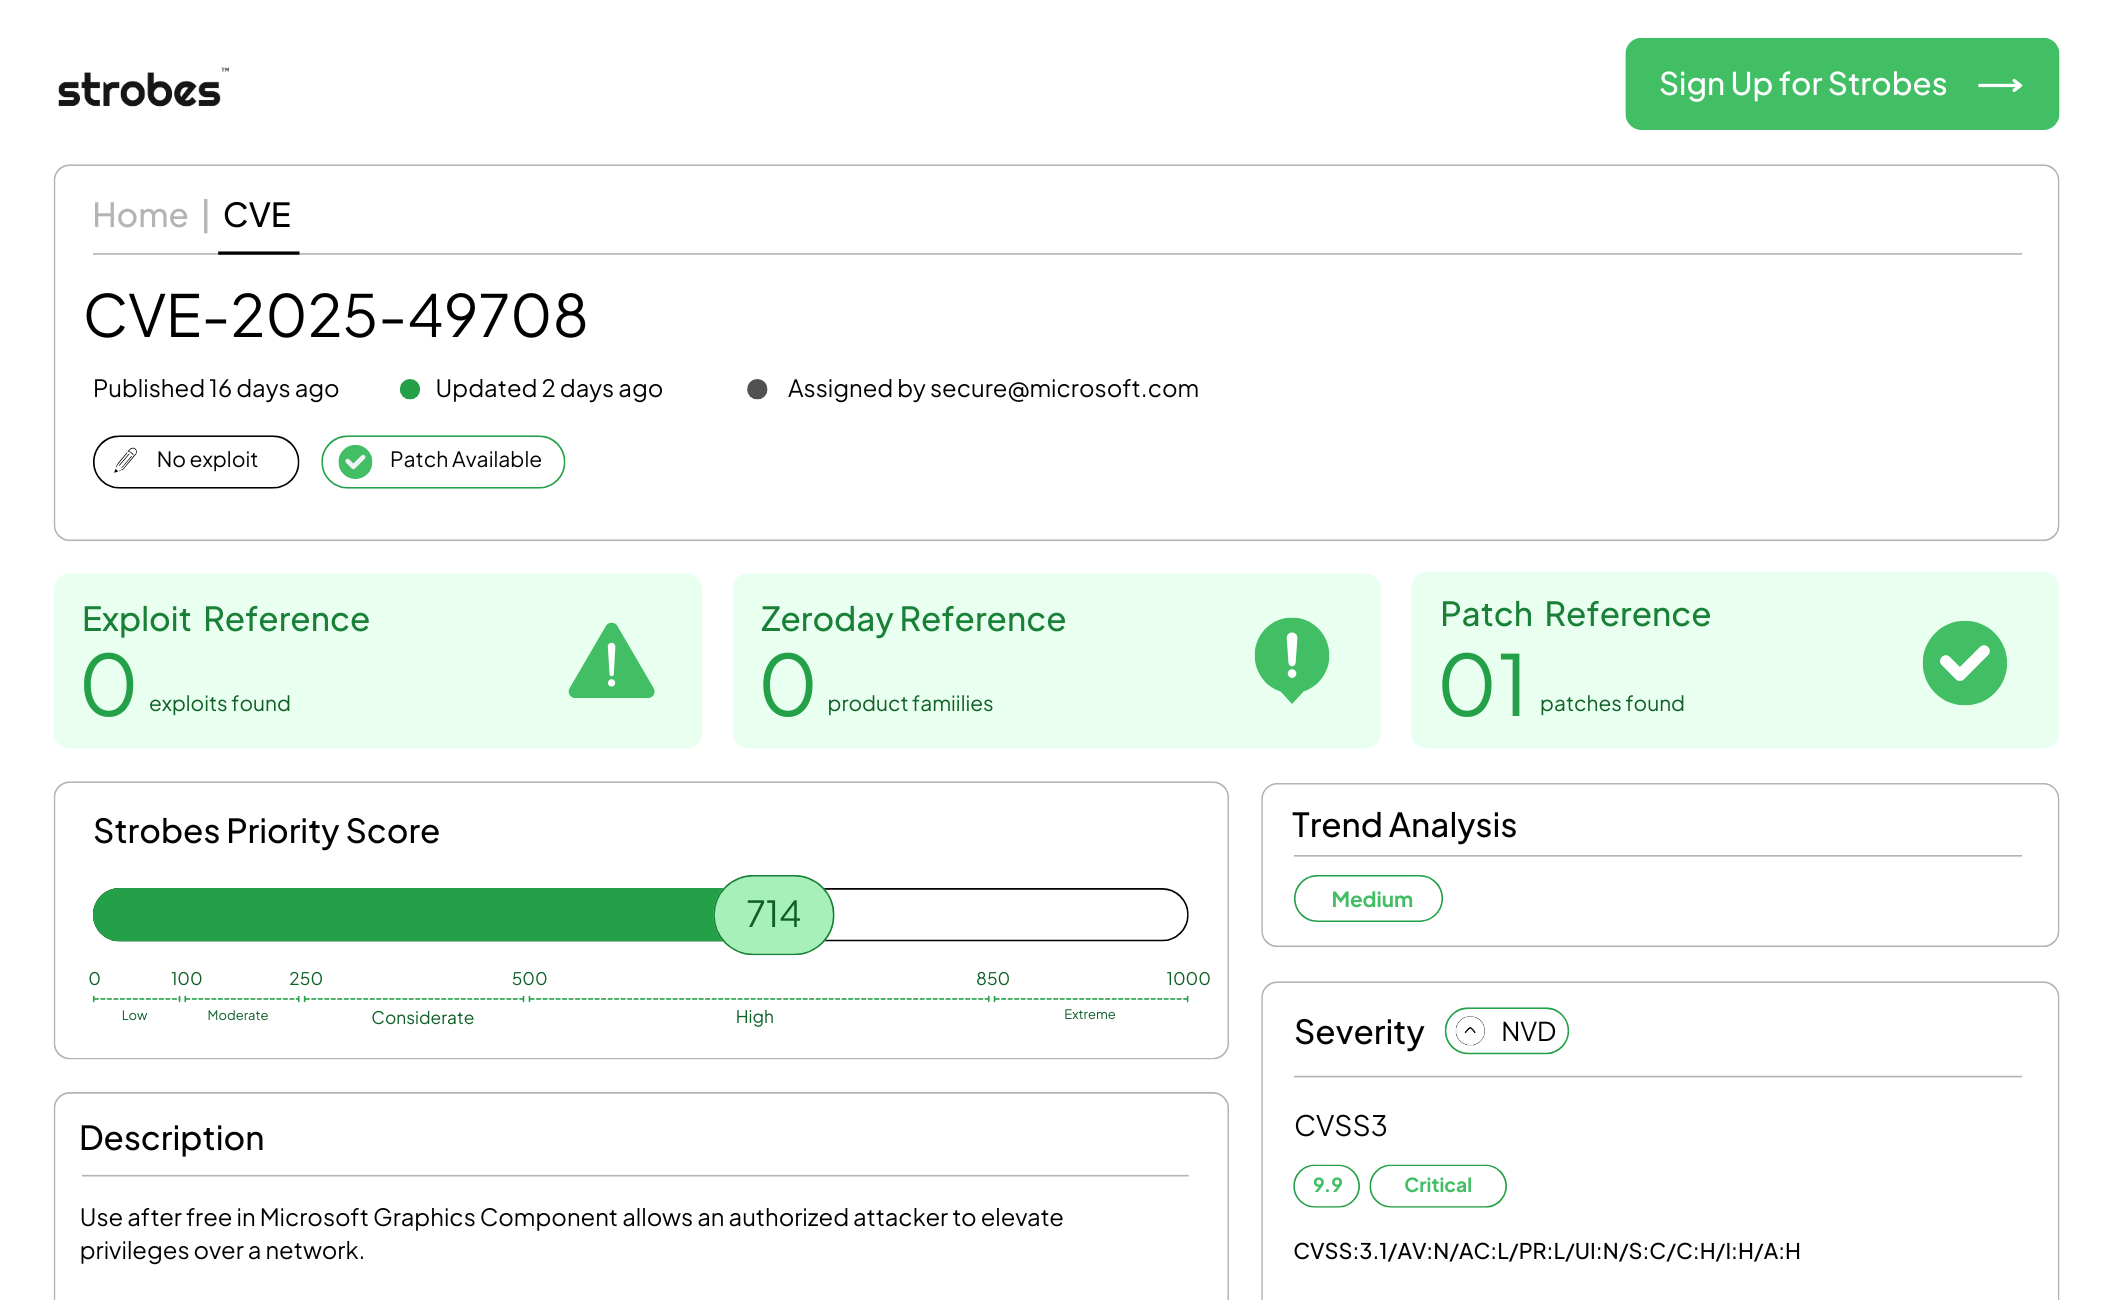Click the green check icon beside Patch Available

[x=356, y=462]
